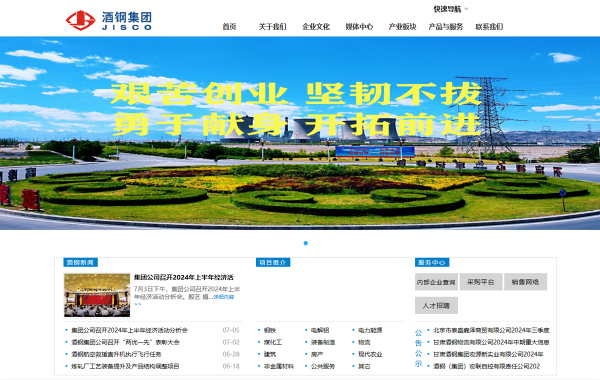The height and width of the screenshot is (380, 600).
Task: Open notice 酒钢(集团)宏联自控有限责任公司202
Action: [x=486, y=366]
